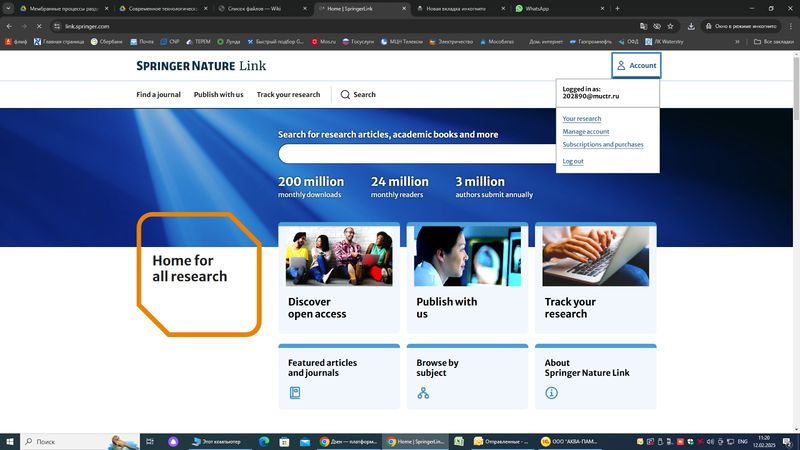Click the tracking protection eye icon
The width and height of the screenshot is (800, 450).
click(657, 26)
